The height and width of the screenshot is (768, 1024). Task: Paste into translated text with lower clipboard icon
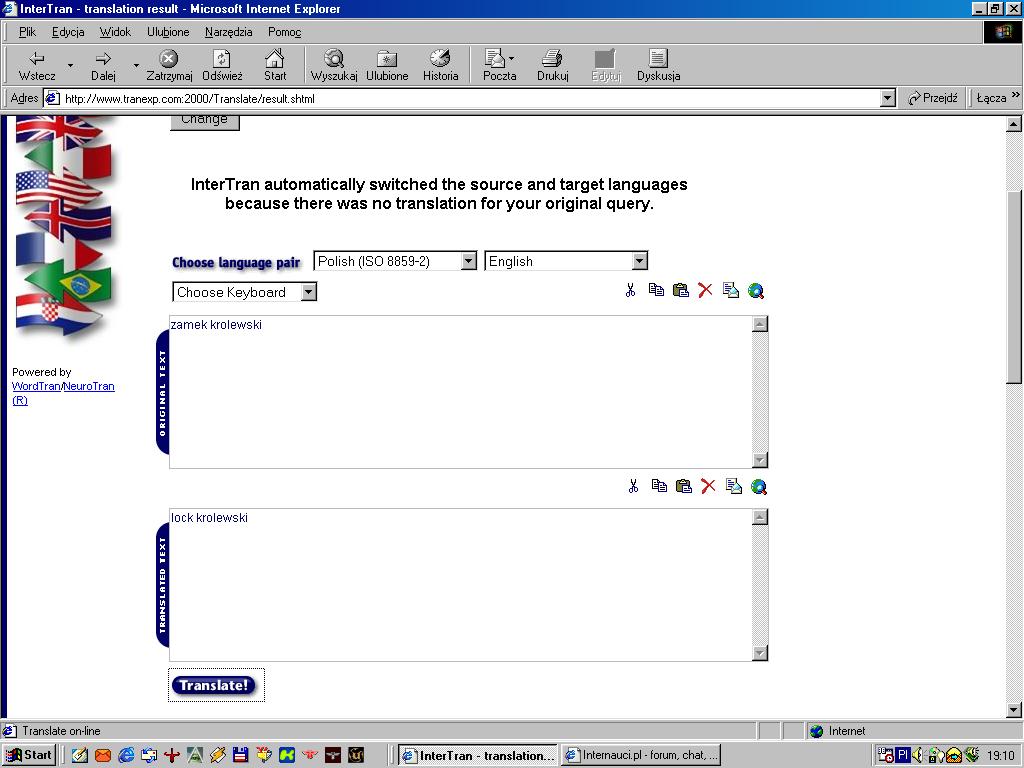click(x=683, y=486)
